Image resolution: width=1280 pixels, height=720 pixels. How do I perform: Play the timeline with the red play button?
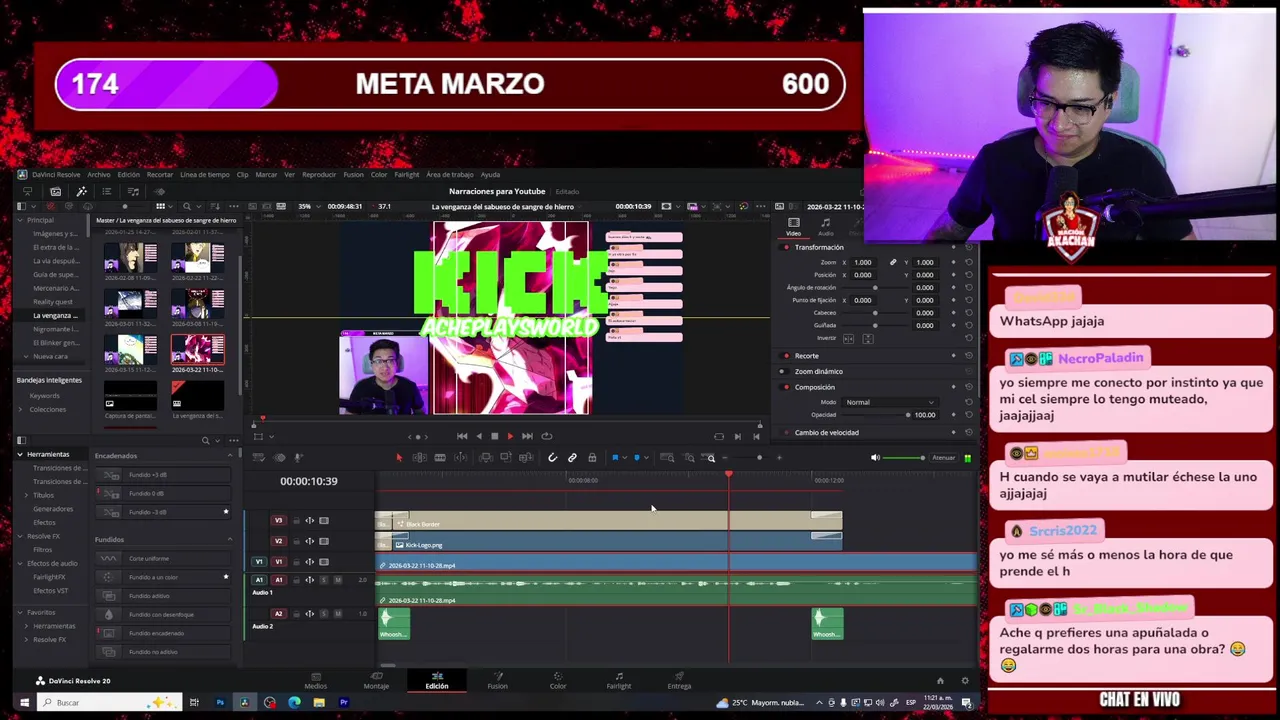click(510, 436)
